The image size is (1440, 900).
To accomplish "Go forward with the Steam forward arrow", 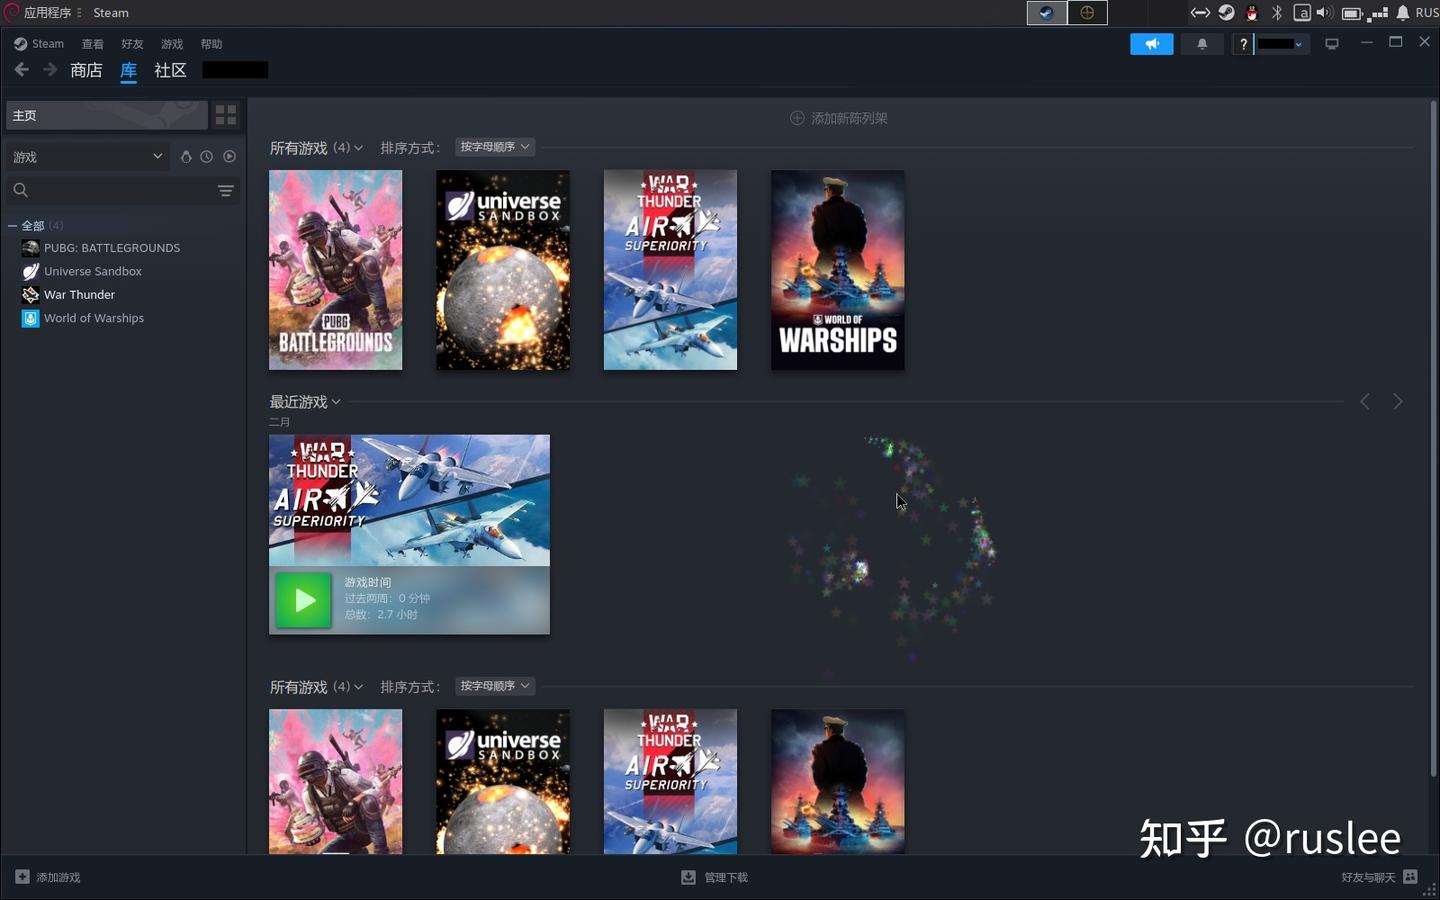I will tap(50, 70).
